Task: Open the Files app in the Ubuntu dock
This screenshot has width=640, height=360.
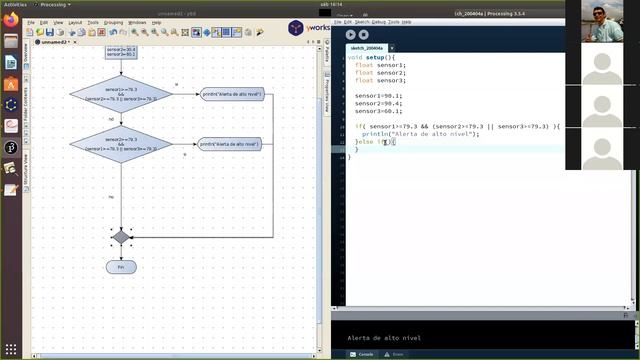Action: [x=11, y=41]
